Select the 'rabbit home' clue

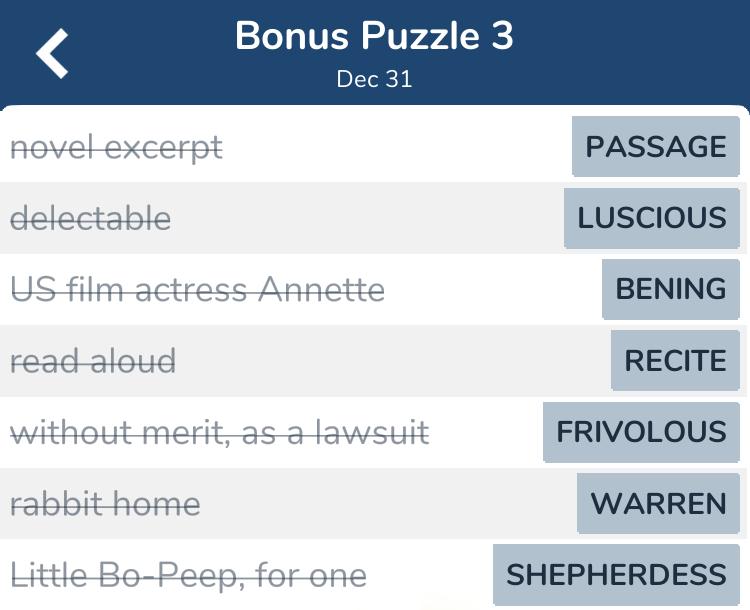(x=105, y=504)
